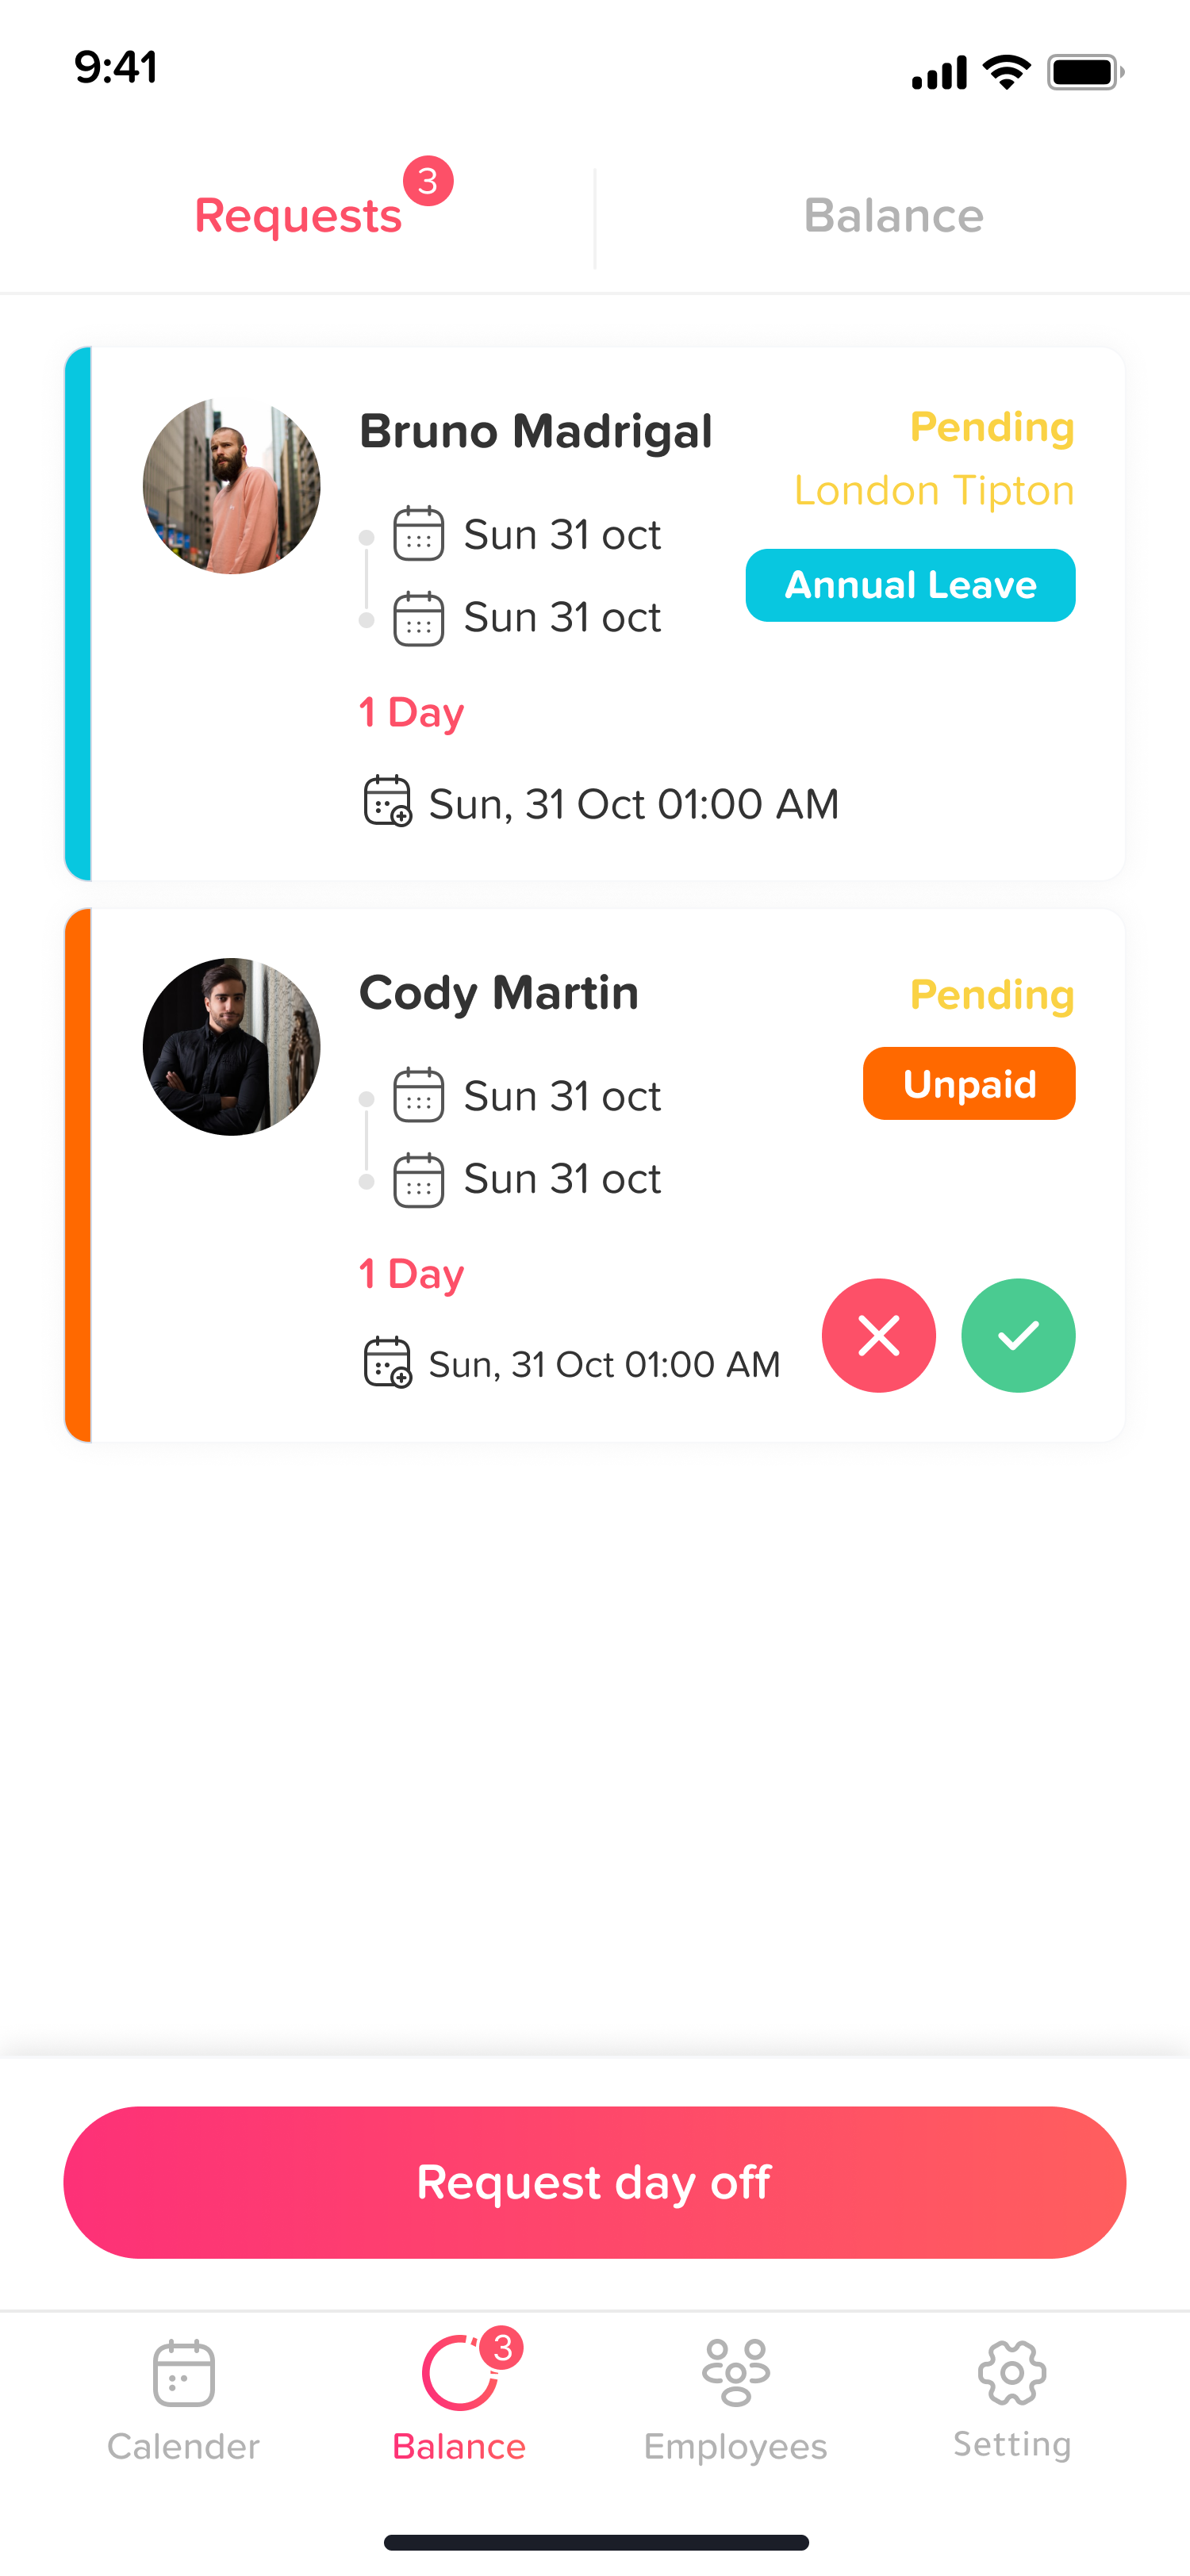Image resolution: width=1190 pixels, height=2576 pixels.
Task: Tap the Requests notification badge
Action: [428, 181]
